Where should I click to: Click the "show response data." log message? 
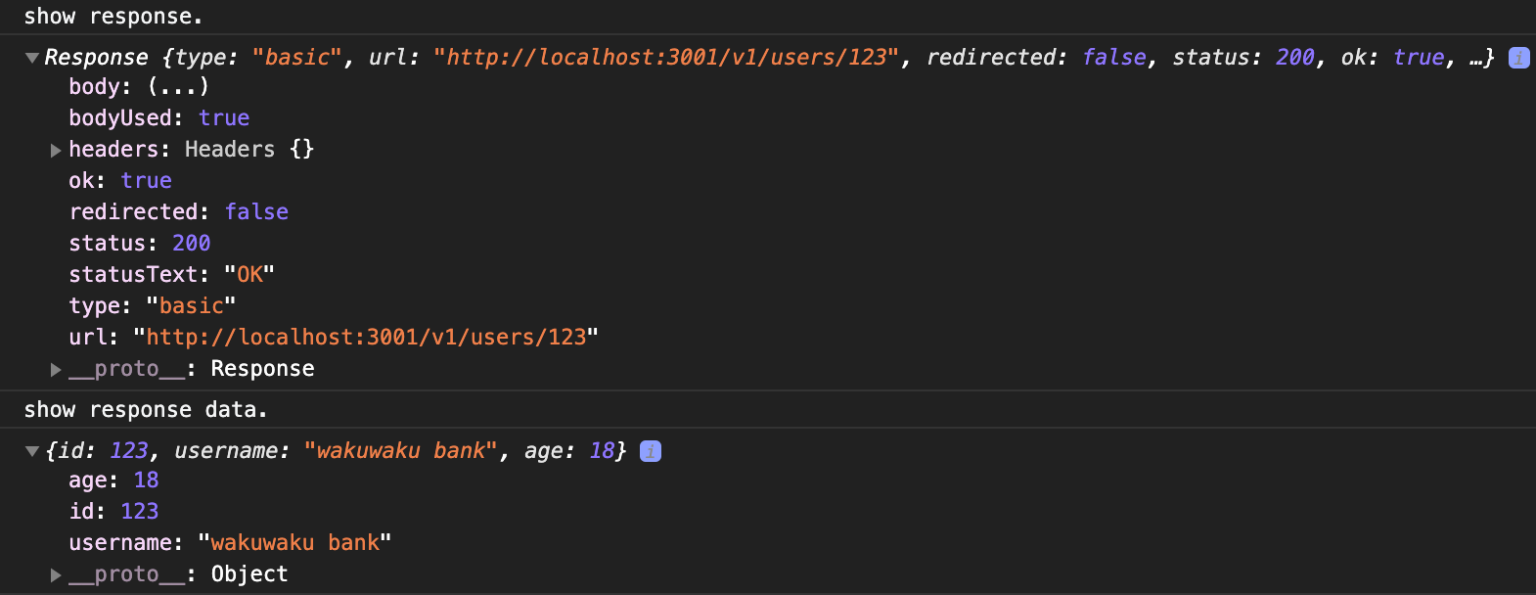[x=146, y=410]
